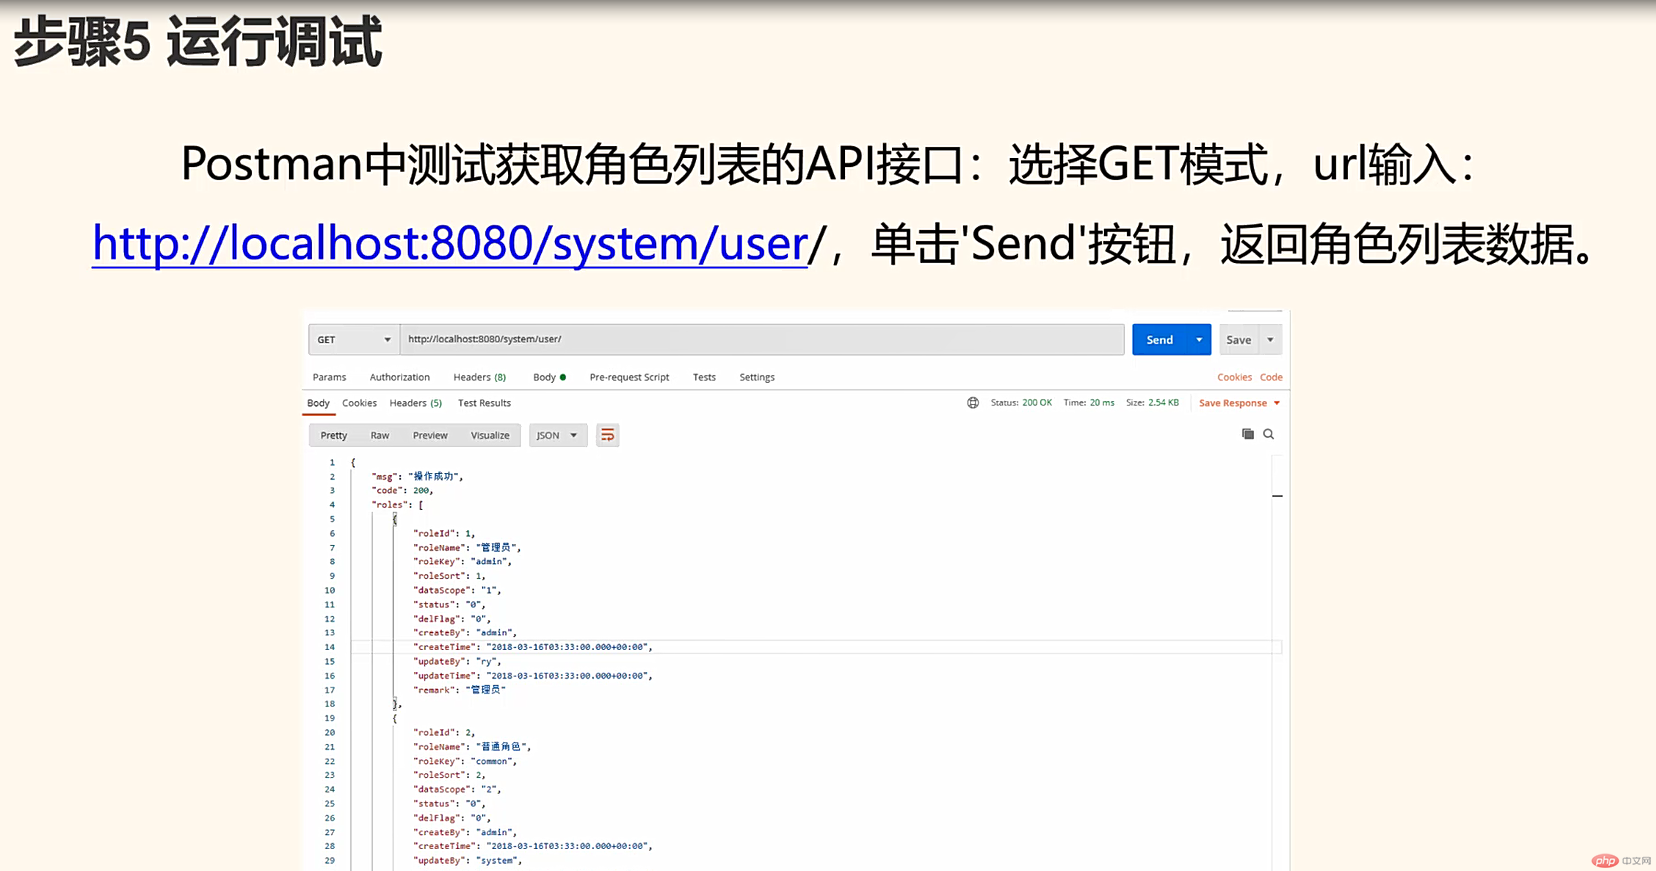Image resolution: width=1656 pixels, height=871 pixels.
Task: Open the JSON format dropdown
Action: [x=557, y=435]
